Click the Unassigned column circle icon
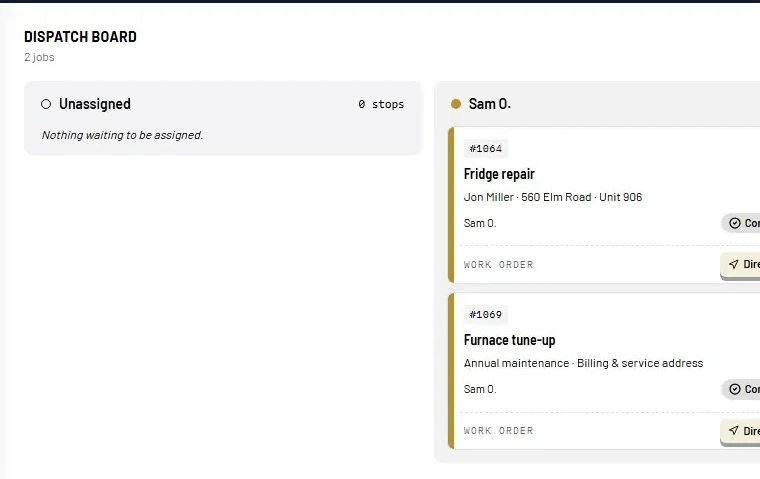 46,104
